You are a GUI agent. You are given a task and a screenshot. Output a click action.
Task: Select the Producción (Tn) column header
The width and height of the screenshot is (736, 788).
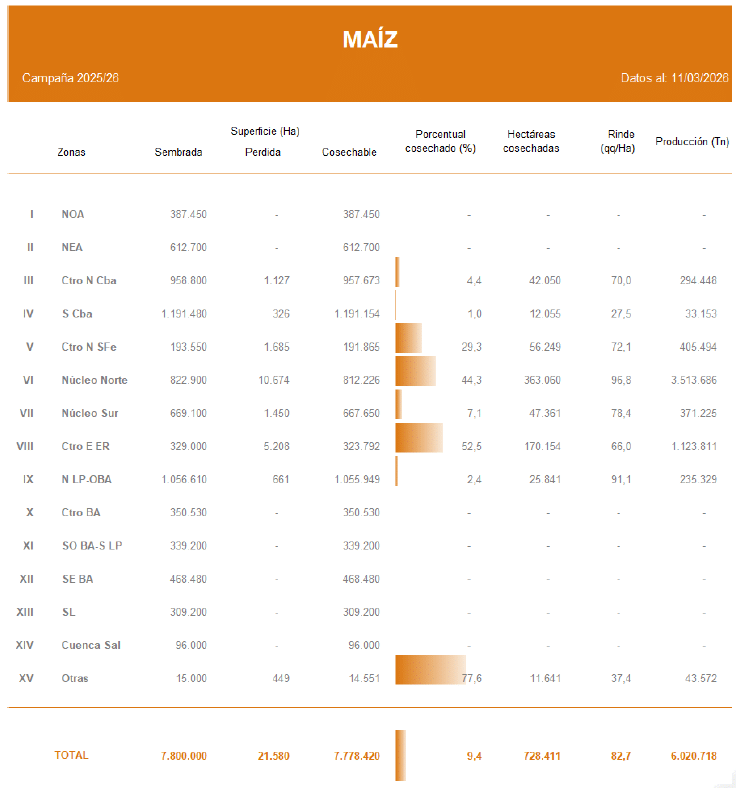click(692, 142)
